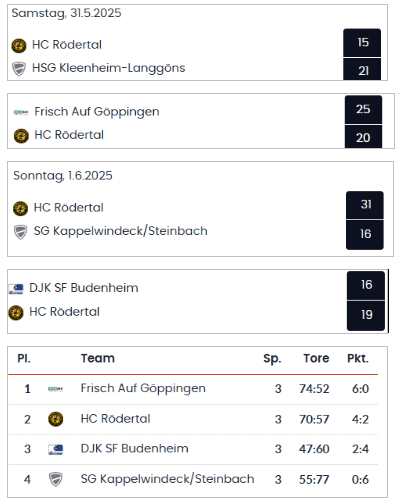Sort standings by Tore column header
This screenshot has height=503, width=402.
tap(316, 358)
